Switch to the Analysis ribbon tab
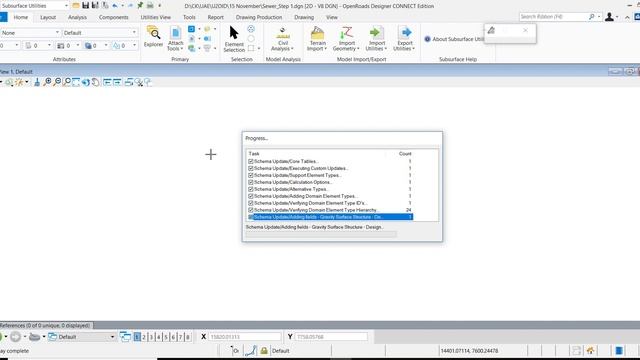 77,17
